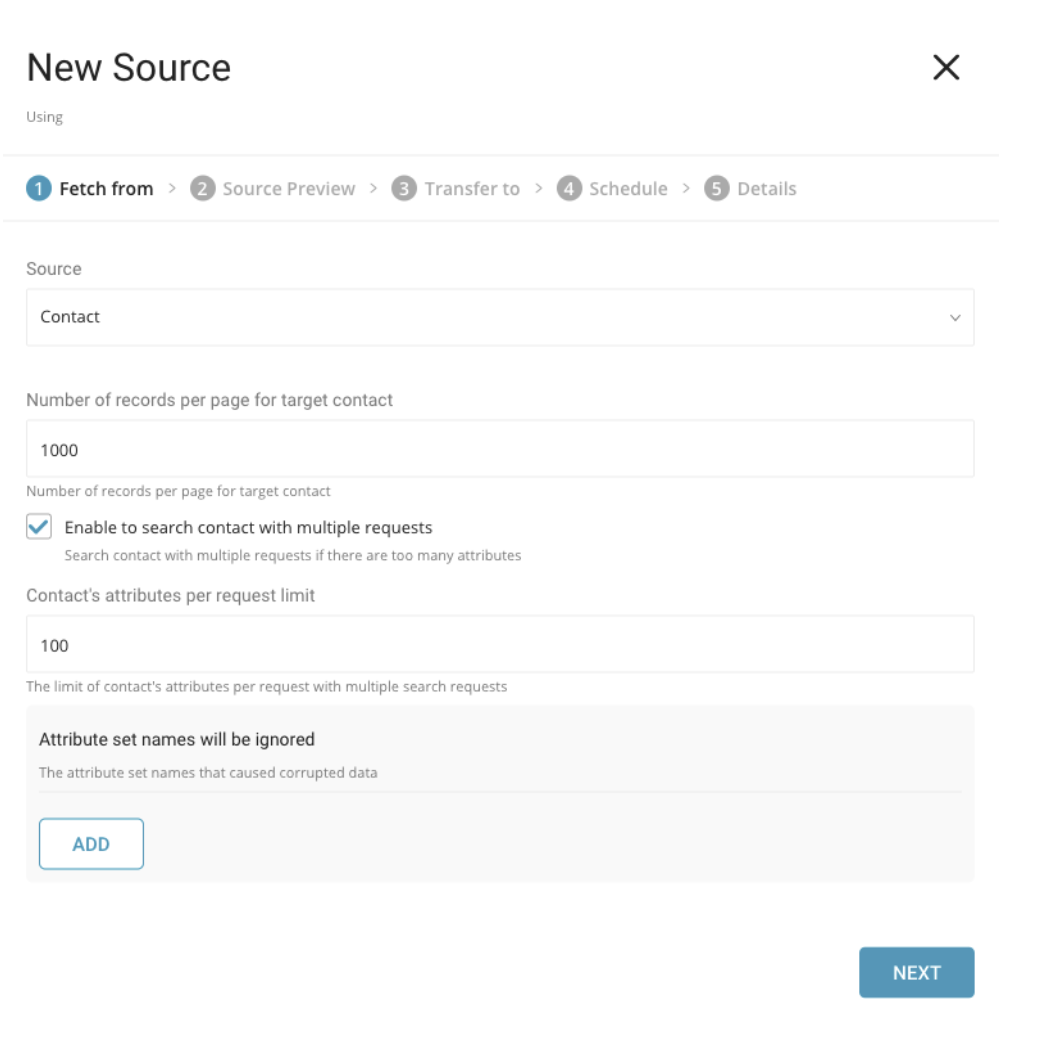Click the number 3 step circle
This screenshot has width=1040, height=1052.
point(404,189)
